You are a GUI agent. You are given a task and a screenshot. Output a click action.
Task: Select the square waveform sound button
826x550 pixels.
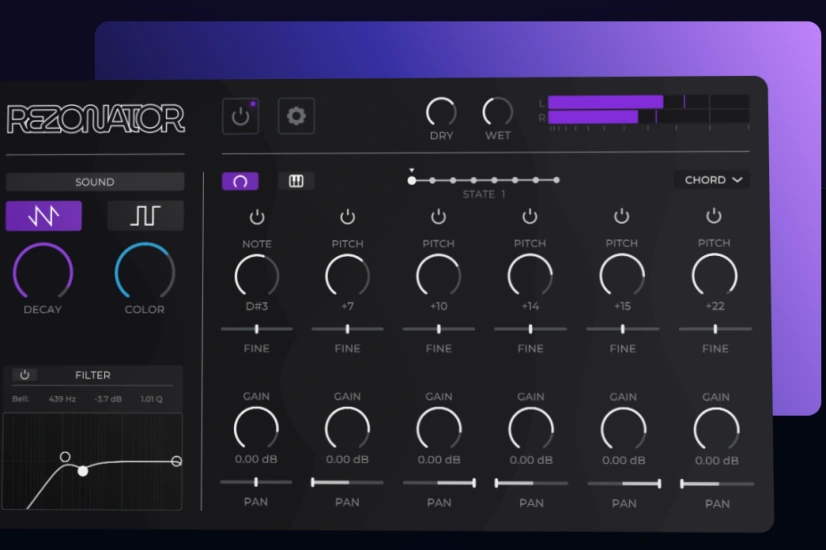[145, 216]
